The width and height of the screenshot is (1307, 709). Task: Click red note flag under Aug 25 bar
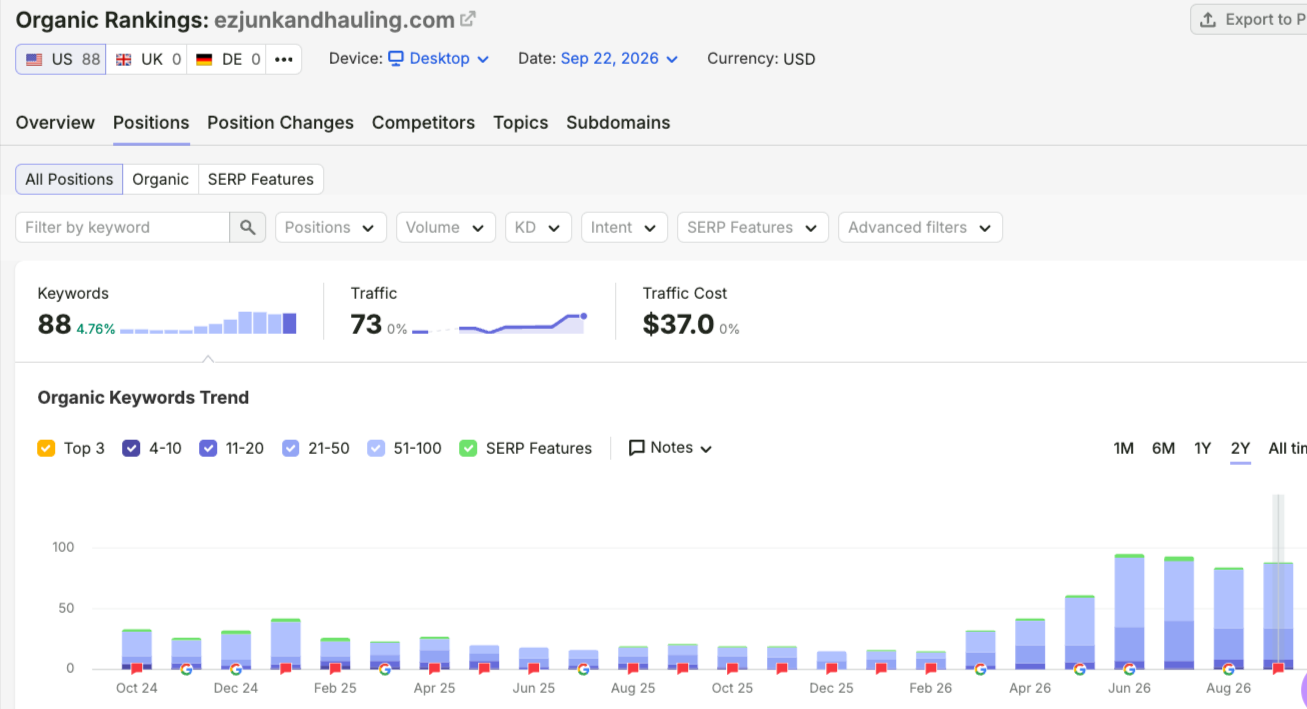(x=633, y=669)
